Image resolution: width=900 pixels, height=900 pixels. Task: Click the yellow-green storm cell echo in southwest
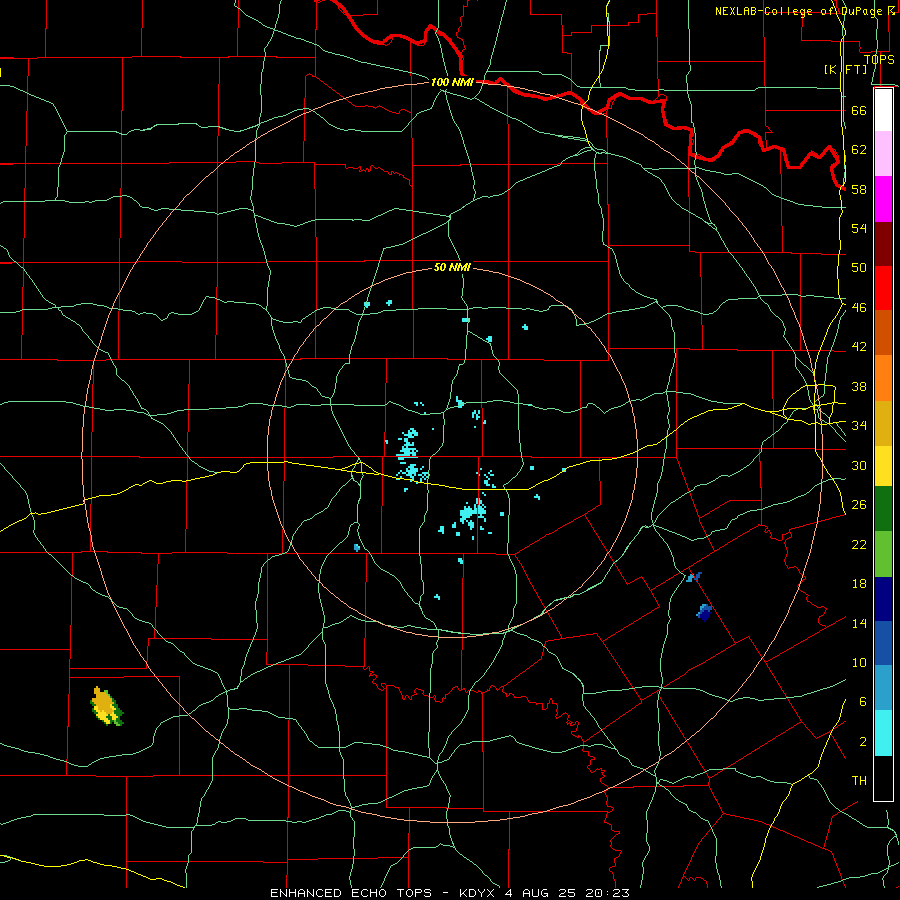click(x=107, y=707)
